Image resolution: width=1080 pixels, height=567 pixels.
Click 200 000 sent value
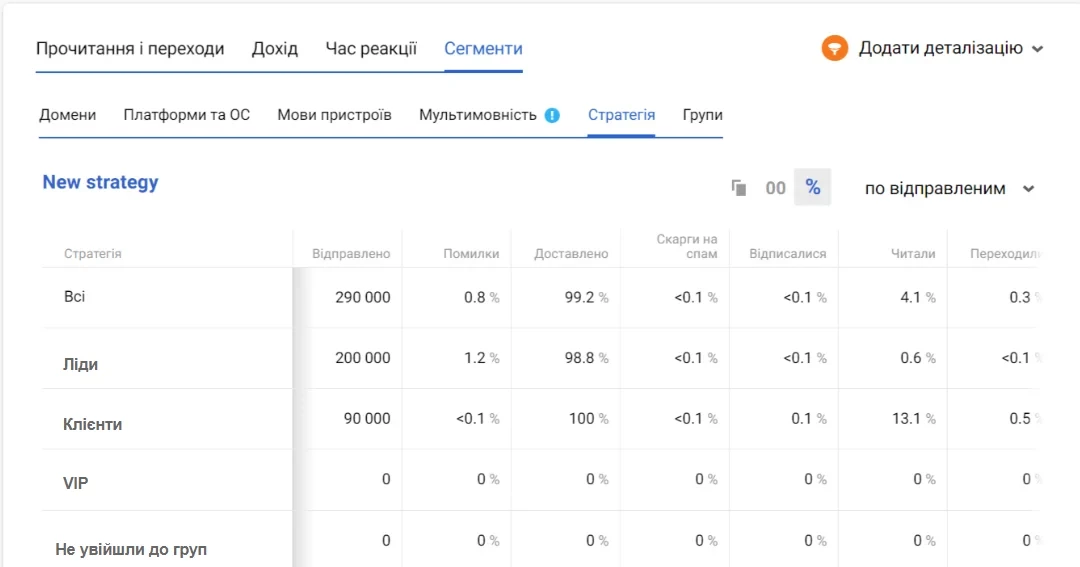click(x=363, y=358)
